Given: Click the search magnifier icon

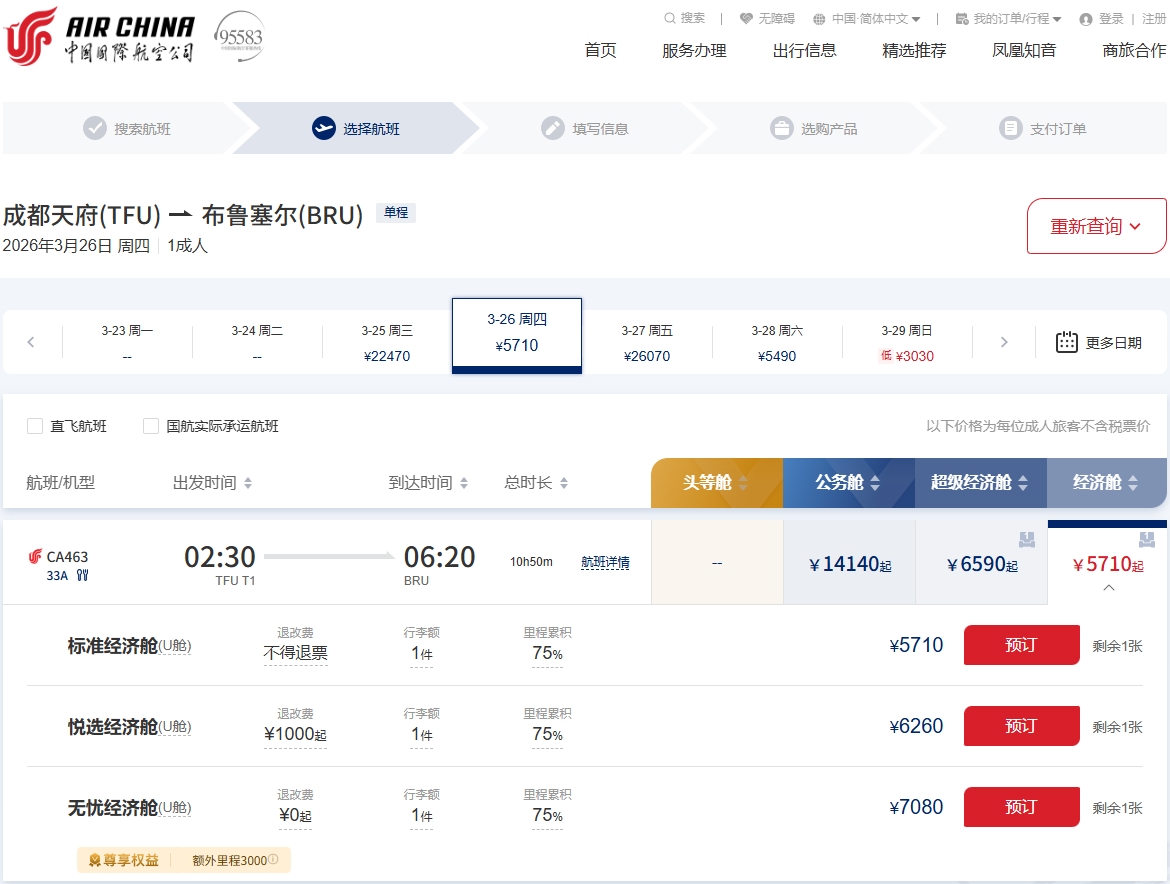Looking at the screenshot, I should pos(670,18).
